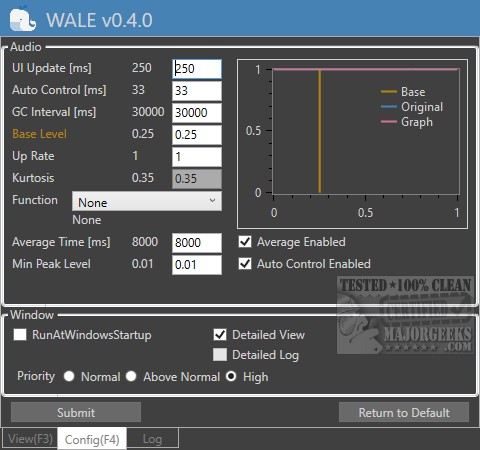The image size is (480, 450).
Task: Select High priority radio button
Action: tap(231, 376)
